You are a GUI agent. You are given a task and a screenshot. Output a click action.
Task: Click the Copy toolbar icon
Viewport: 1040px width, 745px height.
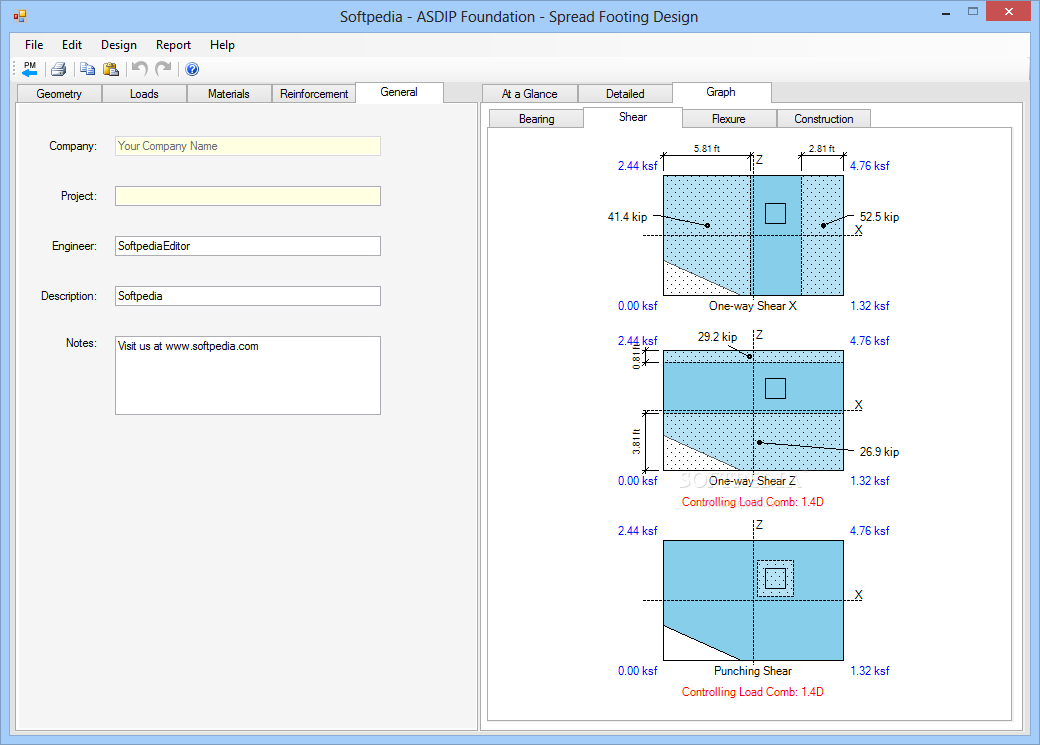(x=87, y=69)
